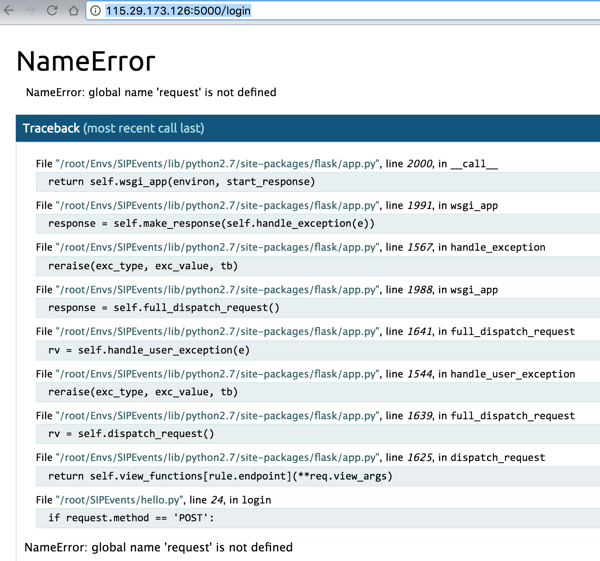Expand the frame with self.wsgi_app(environ, start_response)

[182, 182]
